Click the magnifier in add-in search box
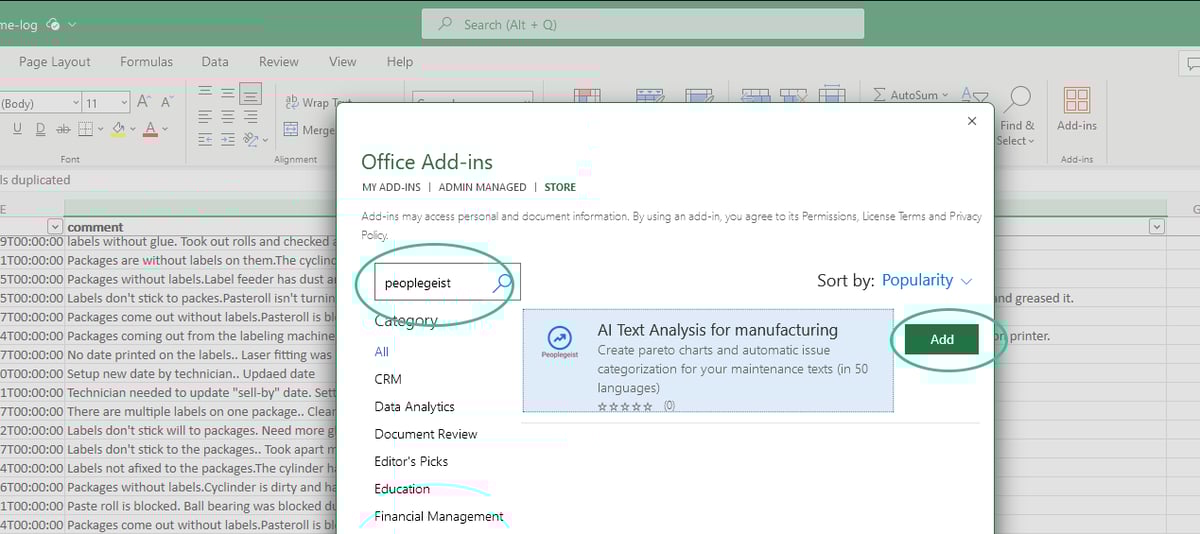This screenshot has height=534, width=1200. point(503,283)
